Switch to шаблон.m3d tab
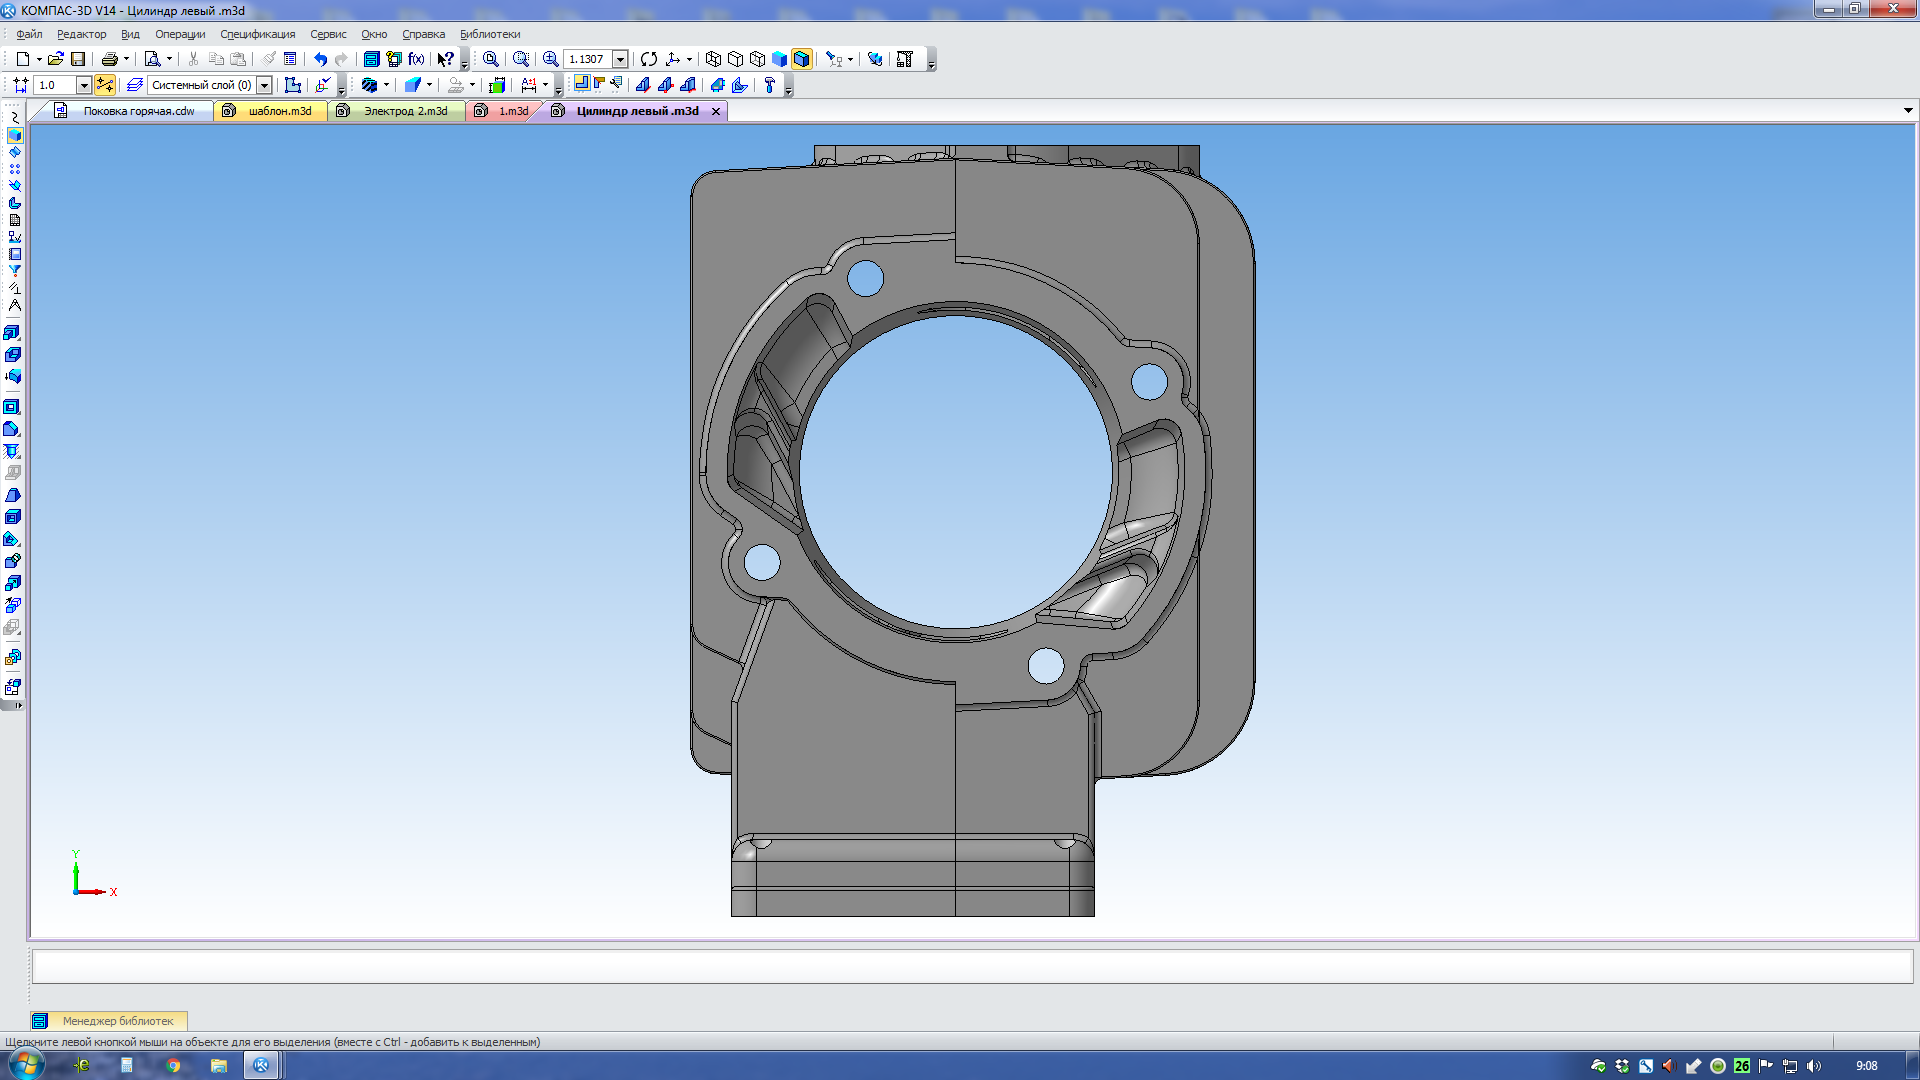The image size is (1920, 1080). point(270,111)
